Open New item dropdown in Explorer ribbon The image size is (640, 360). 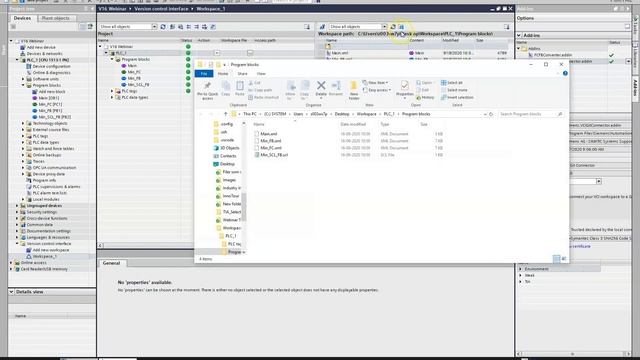[x=375, y=82]
